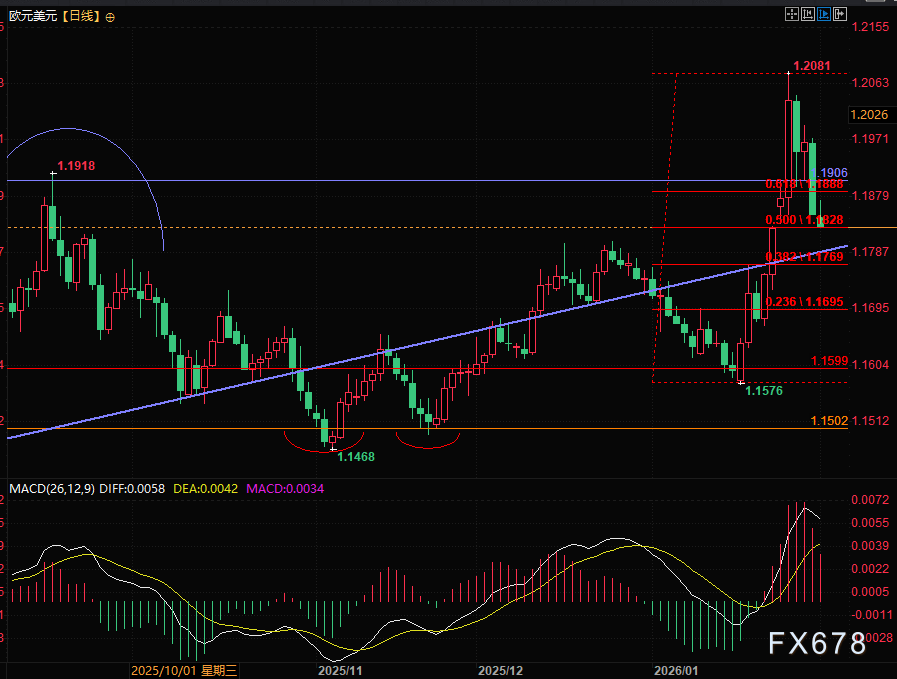The width and height of the screenshot is (897, 679).
Task: Select the 2026/01 date axis label
Action: (673, 670)
